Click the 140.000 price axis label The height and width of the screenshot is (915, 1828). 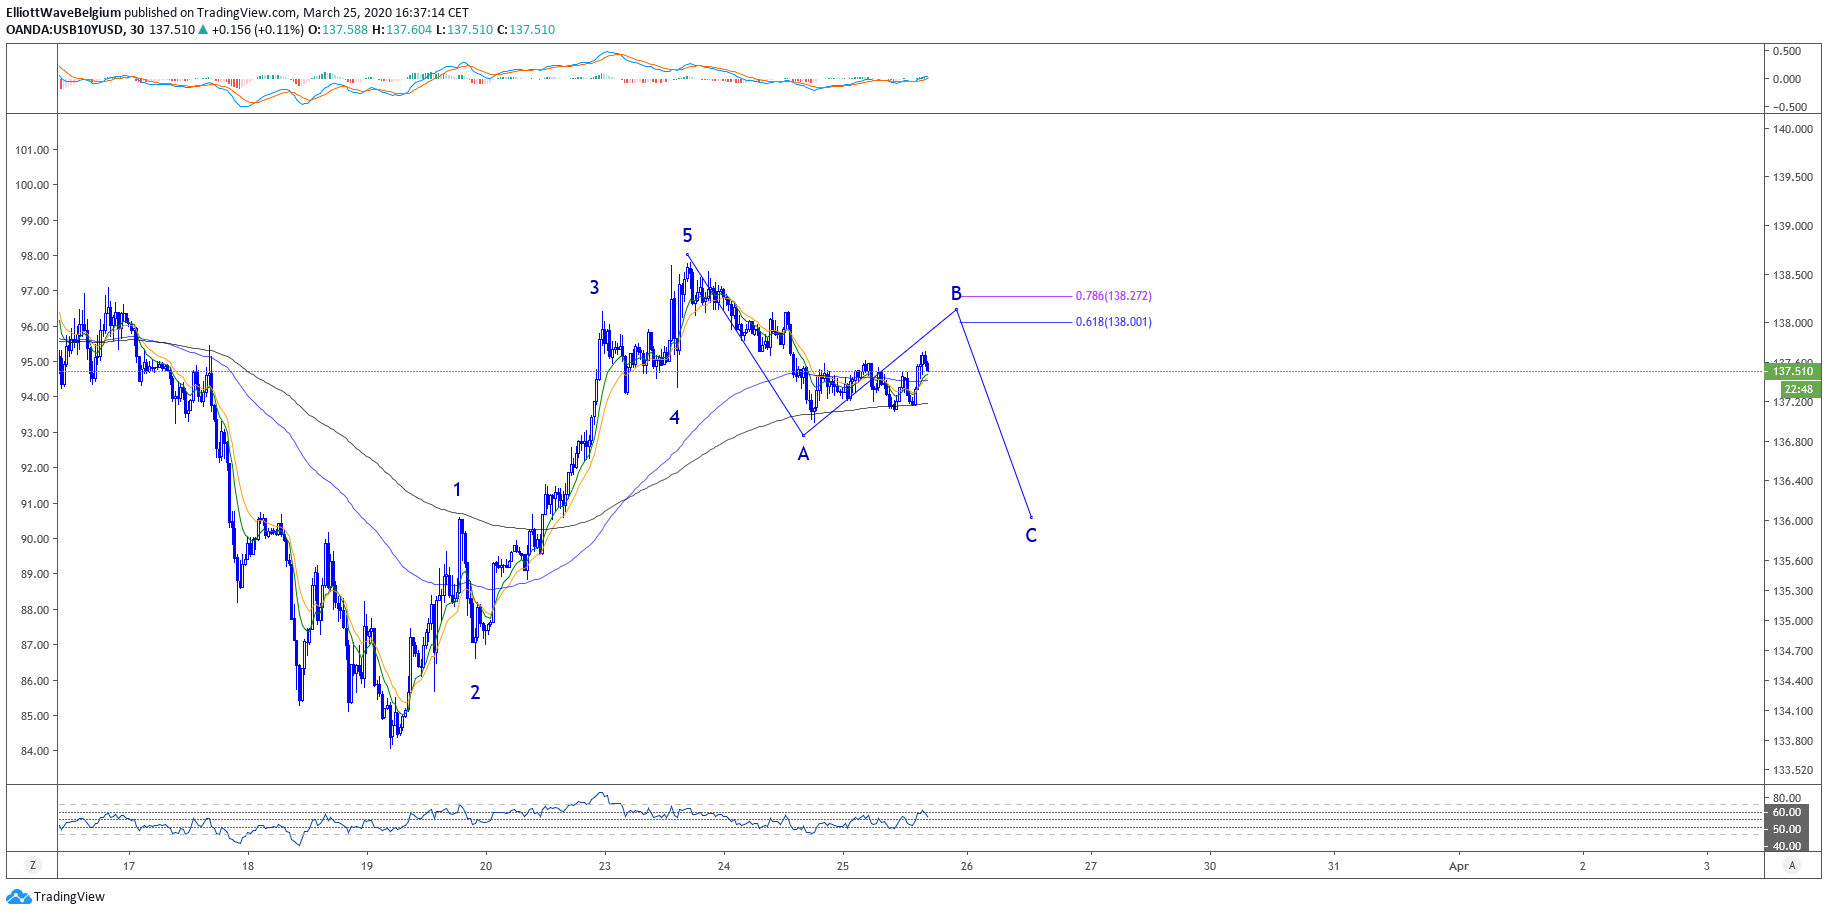click(1793, 129)
